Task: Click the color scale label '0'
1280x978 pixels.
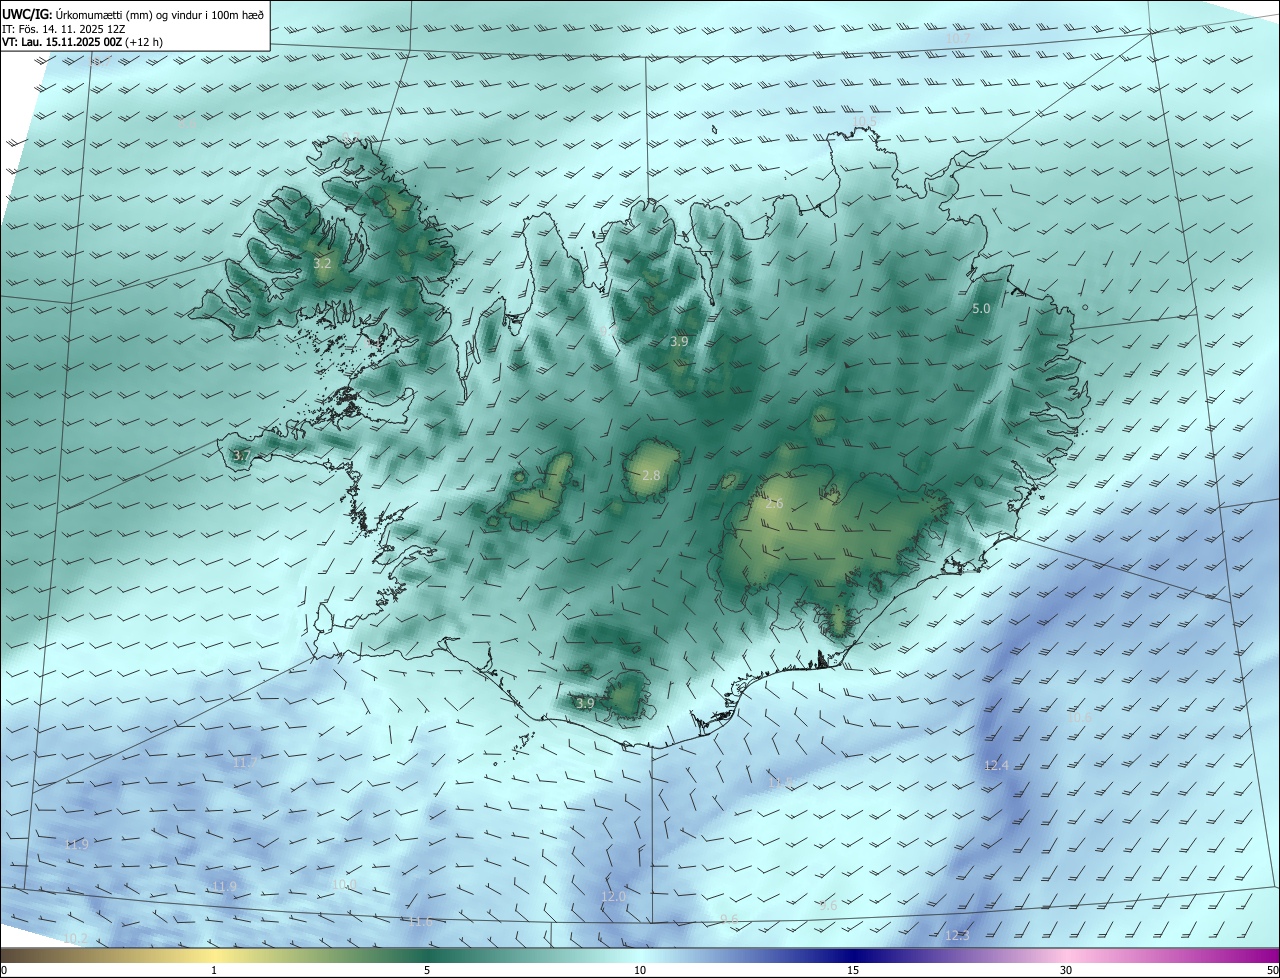Action: pos(4,970)
